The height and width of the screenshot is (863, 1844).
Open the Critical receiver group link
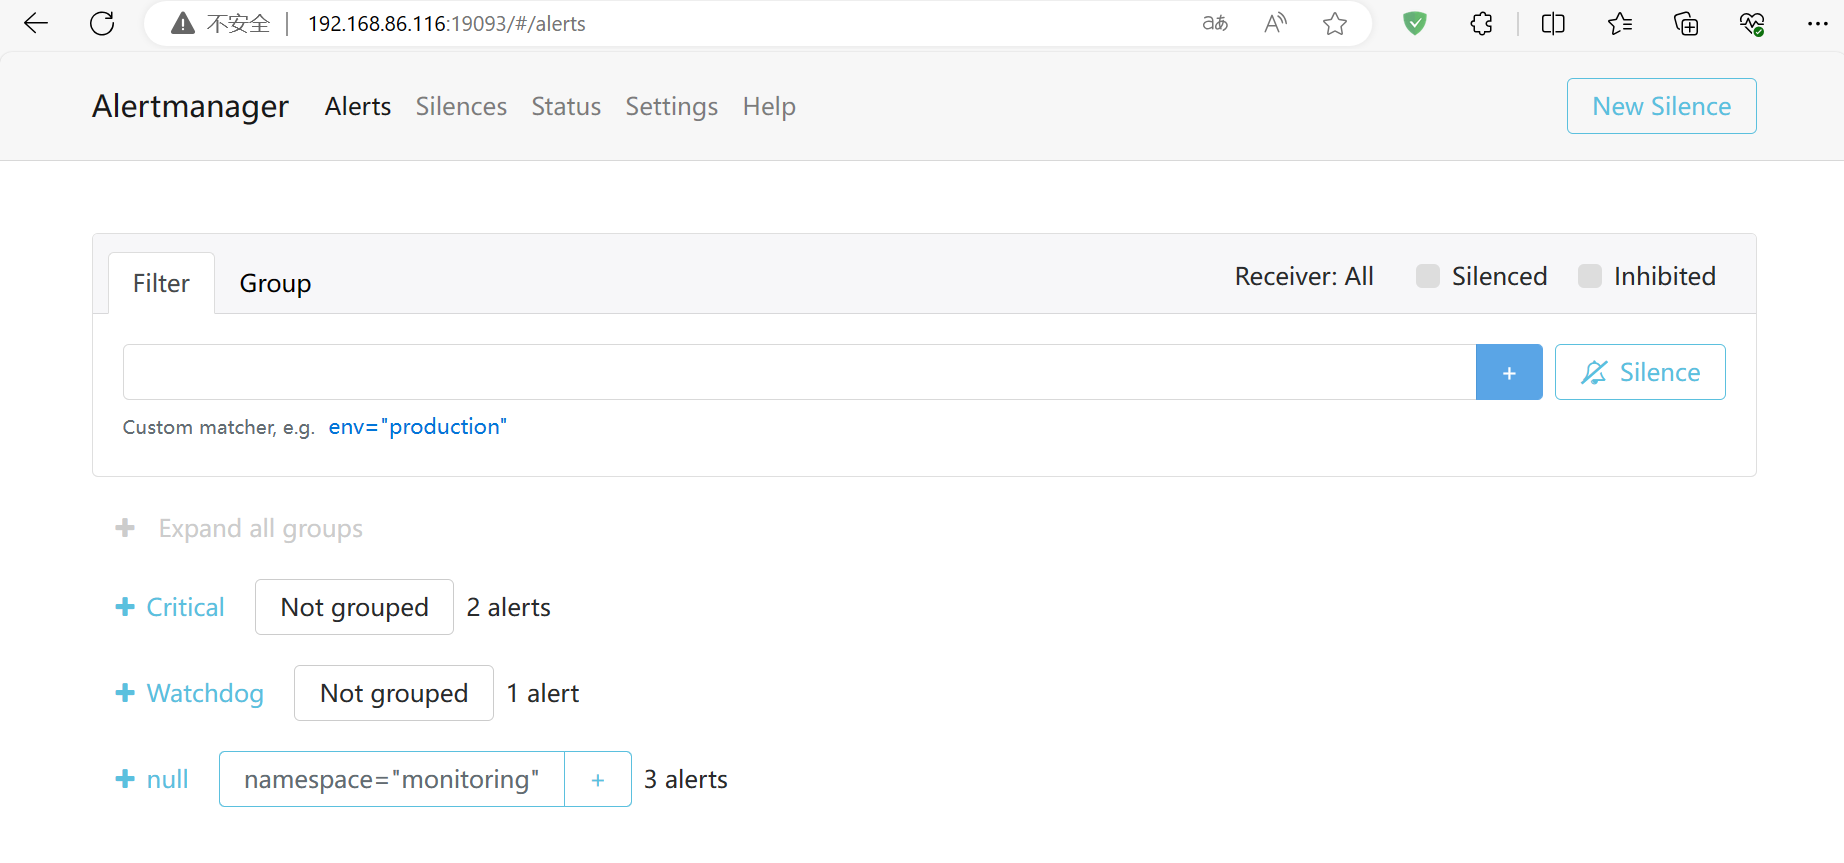pos(185,607)
